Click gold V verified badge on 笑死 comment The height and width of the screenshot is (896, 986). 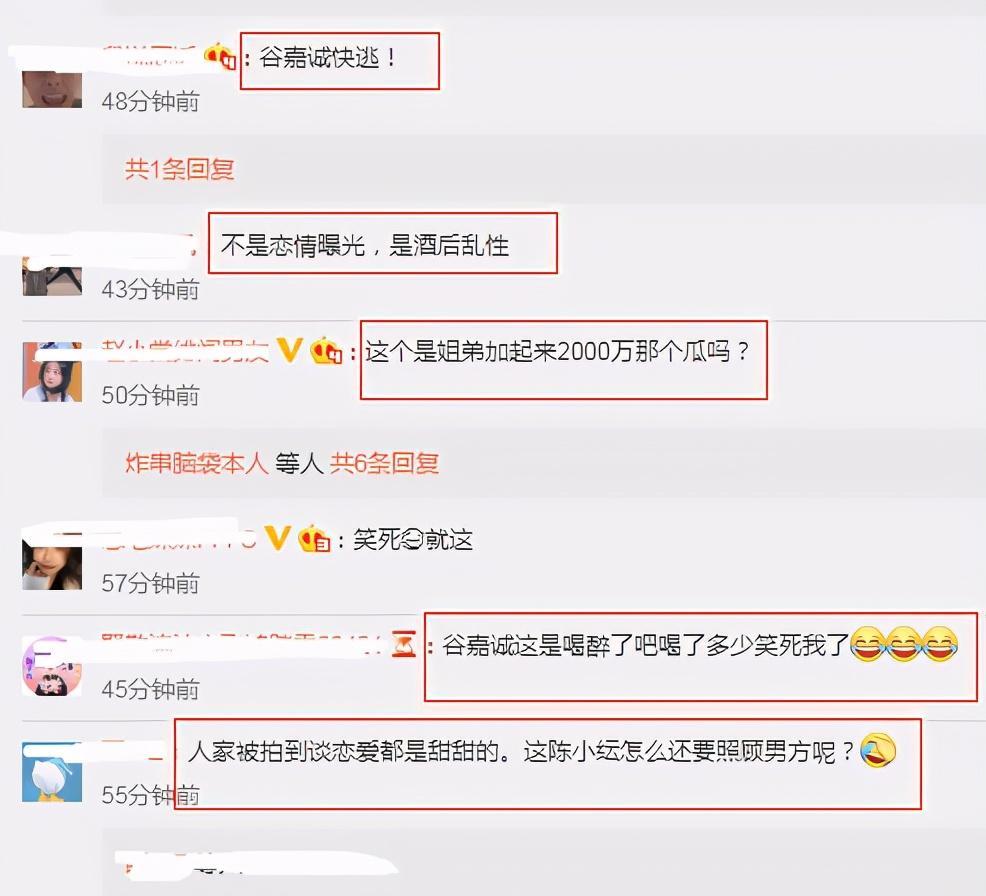pyautogui.click(x=277, y=538)
